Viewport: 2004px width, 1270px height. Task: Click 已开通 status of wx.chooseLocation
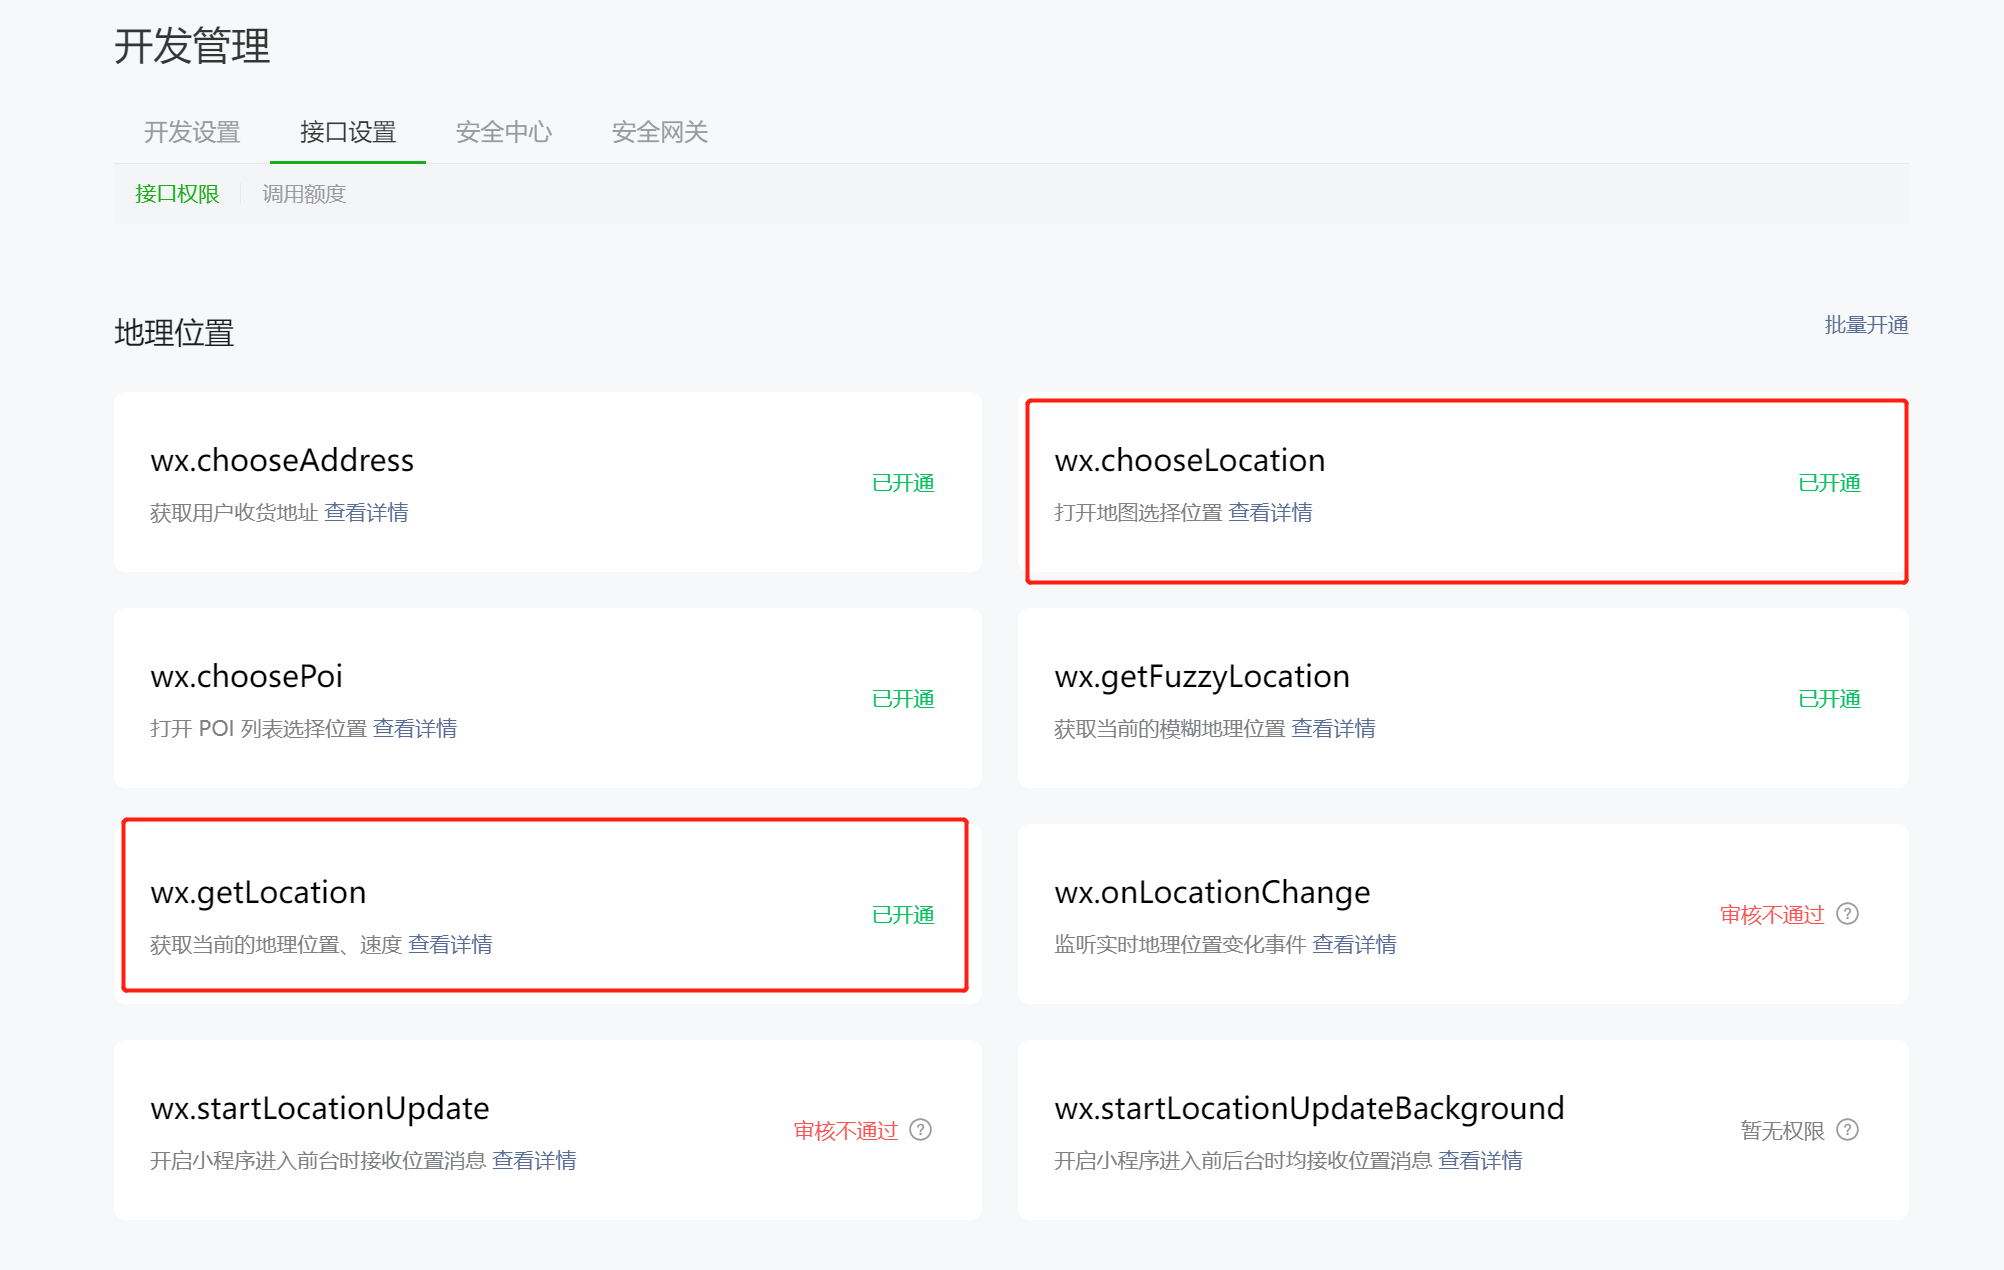click(x=1829, y=483)
